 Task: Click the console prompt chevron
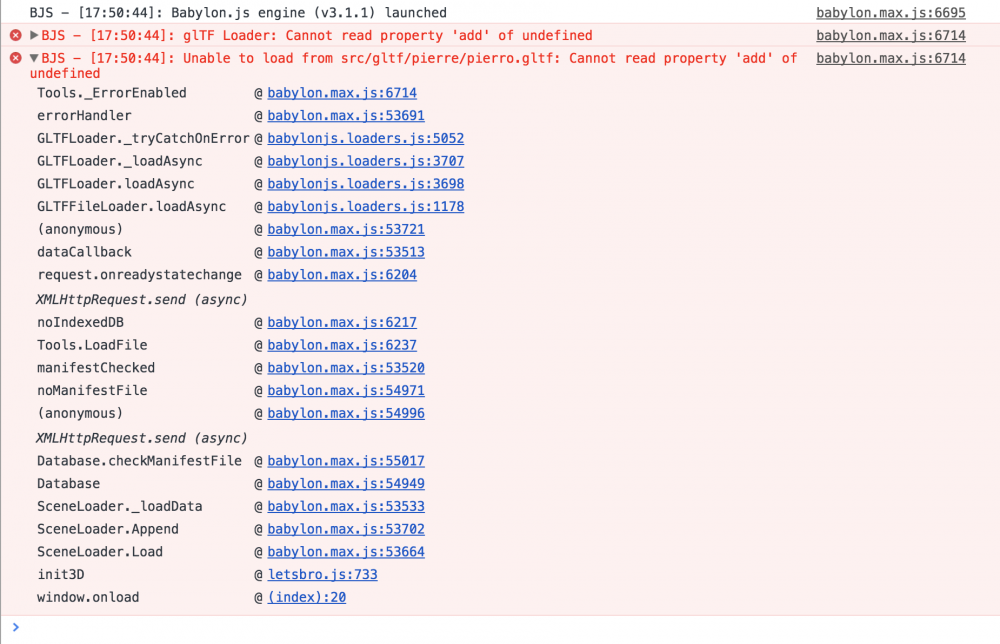[16, 627]
